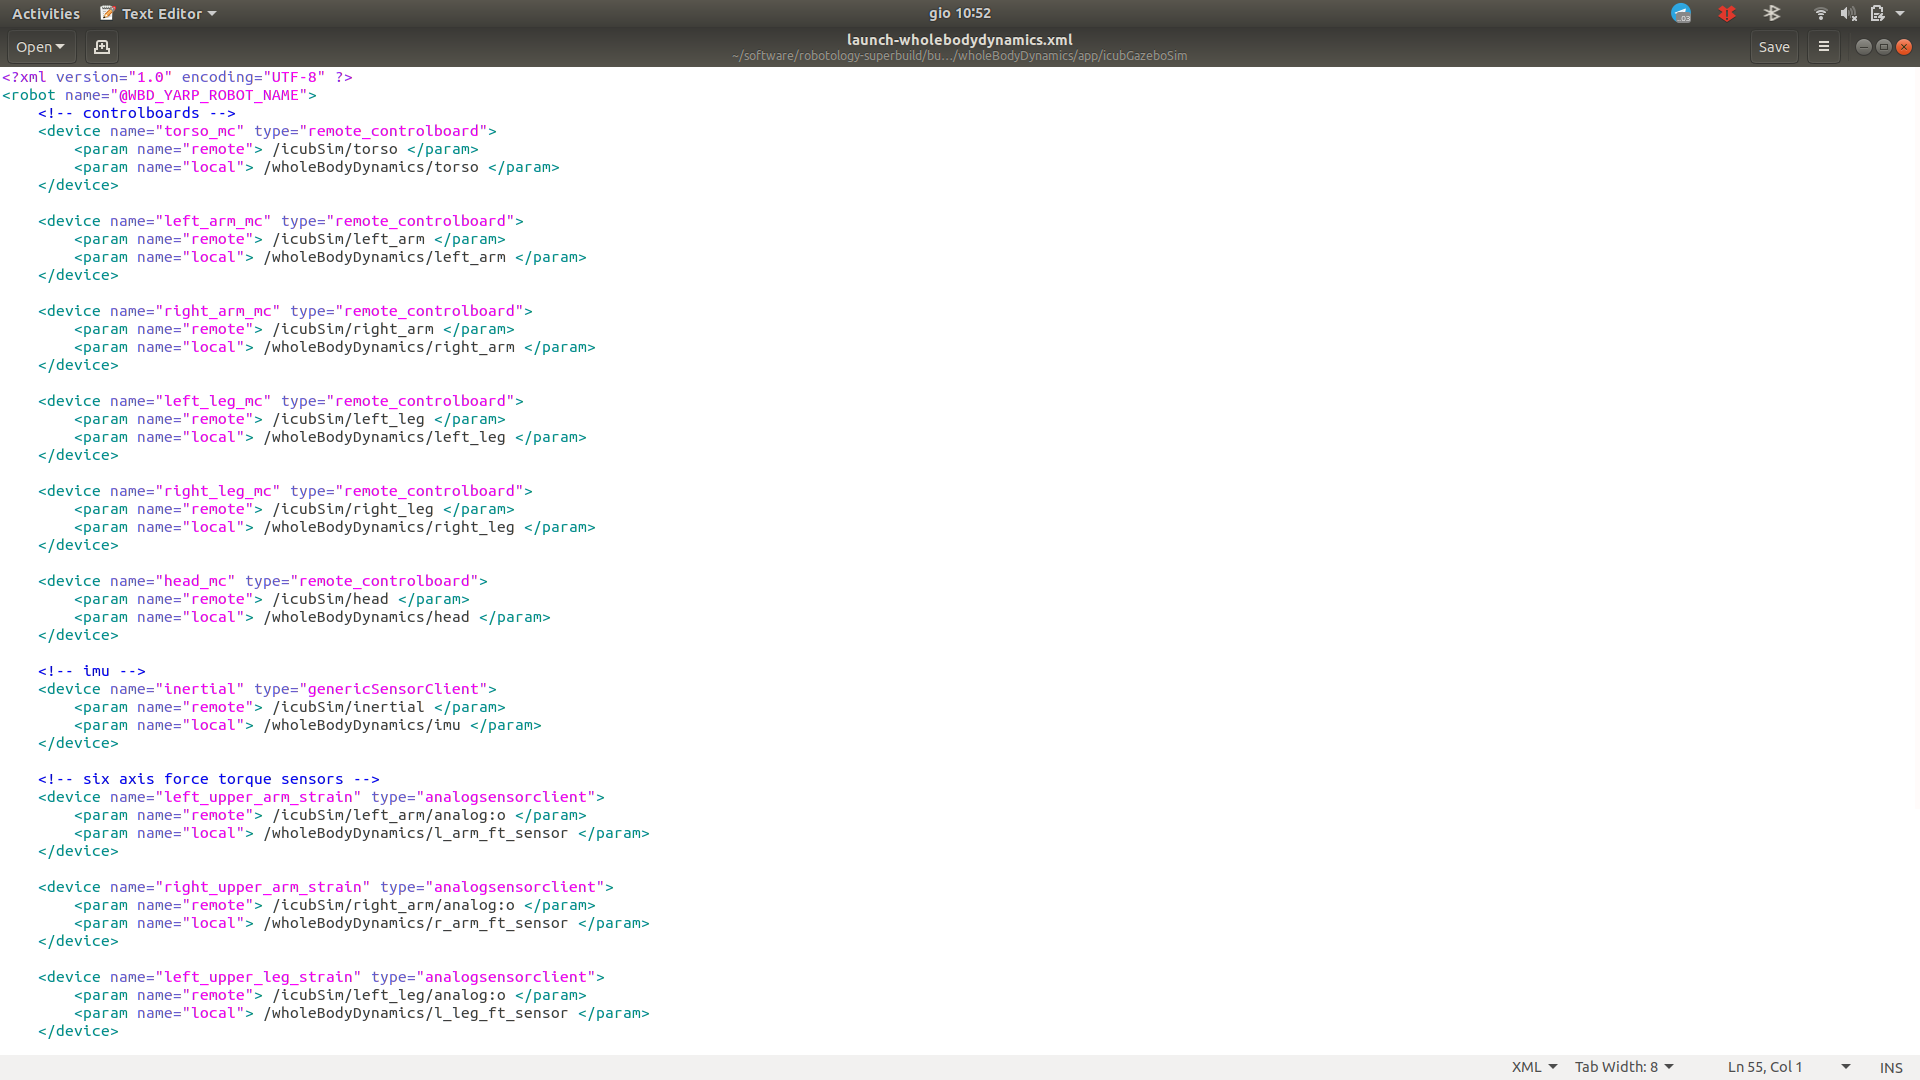
Task: Maximize the text editor window
Action: point(1883,47)
